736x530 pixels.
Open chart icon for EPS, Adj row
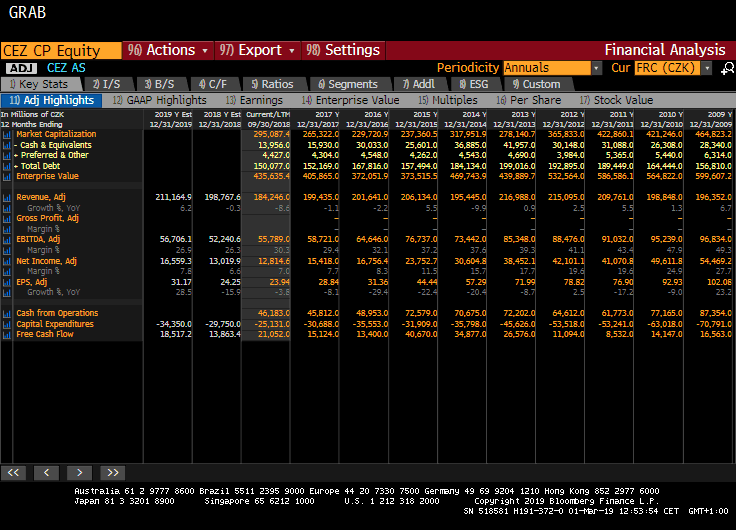pos(7,283)
